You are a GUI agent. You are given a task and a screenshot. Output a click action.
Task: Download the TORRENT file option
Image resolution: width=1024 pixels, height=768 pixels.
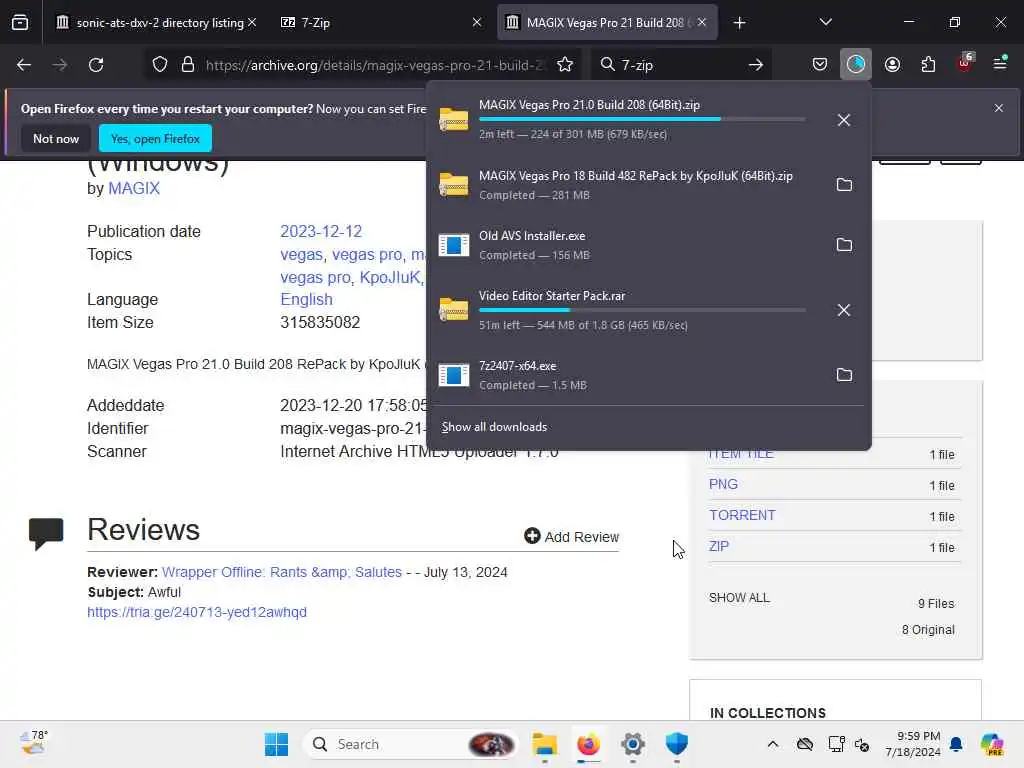742,515
